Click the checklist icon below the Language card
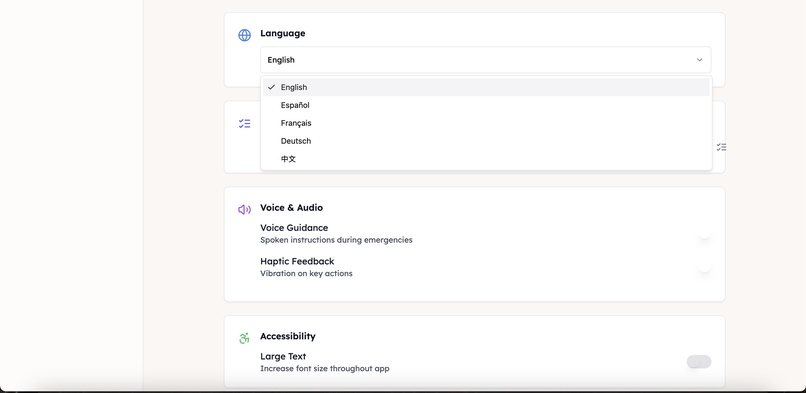Viewport: 806px width, 393px height. 244,124
